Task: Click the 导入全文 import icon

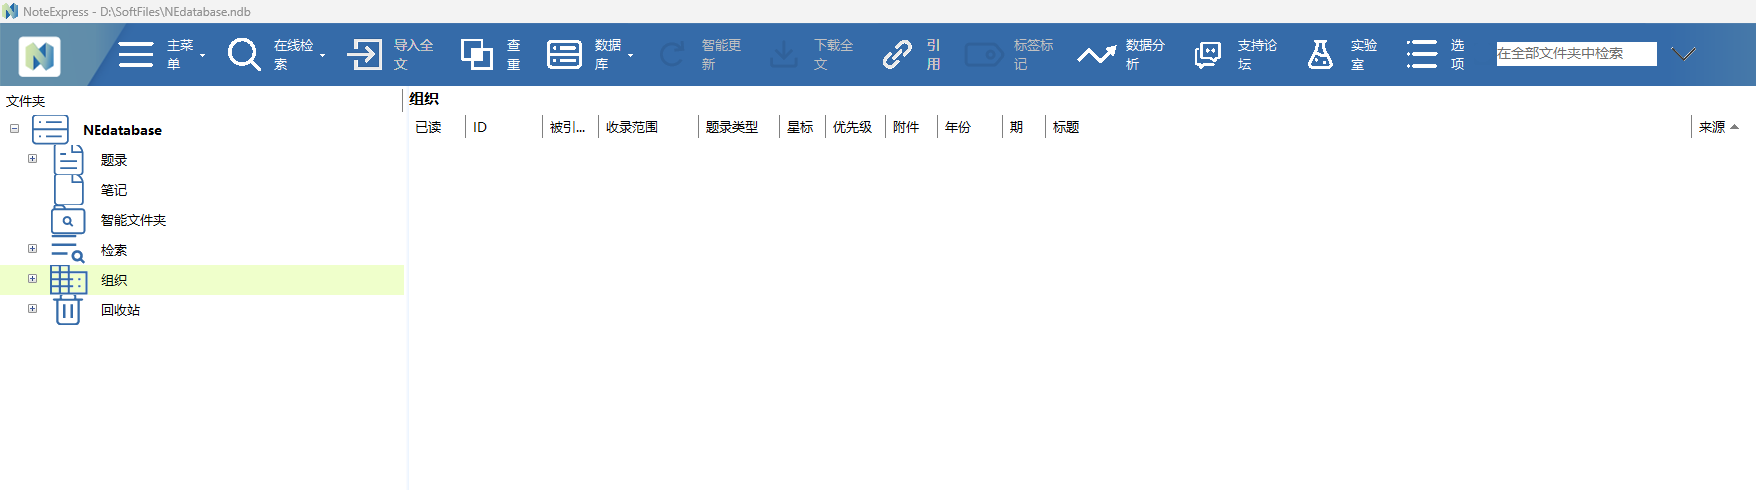Action: pyautogui.click(x=365, y=54)
